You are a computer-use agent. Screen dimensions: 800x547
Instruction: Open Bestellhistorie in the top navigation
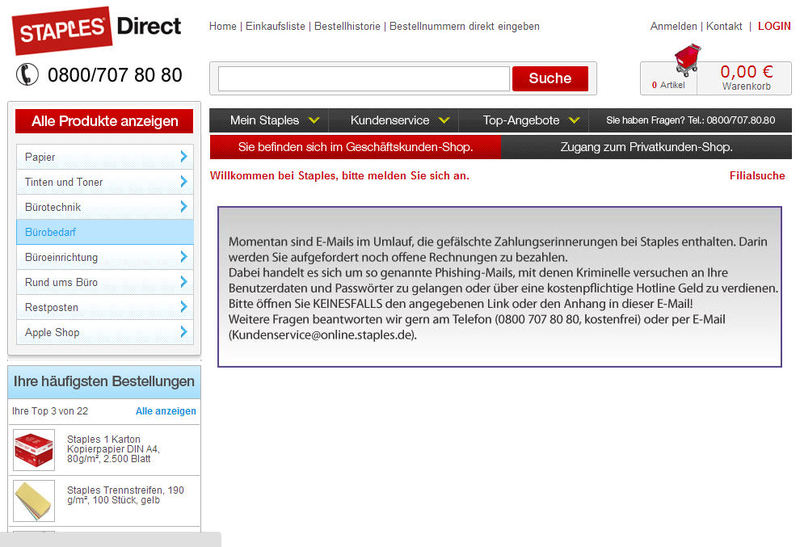(x=347, y=26)
